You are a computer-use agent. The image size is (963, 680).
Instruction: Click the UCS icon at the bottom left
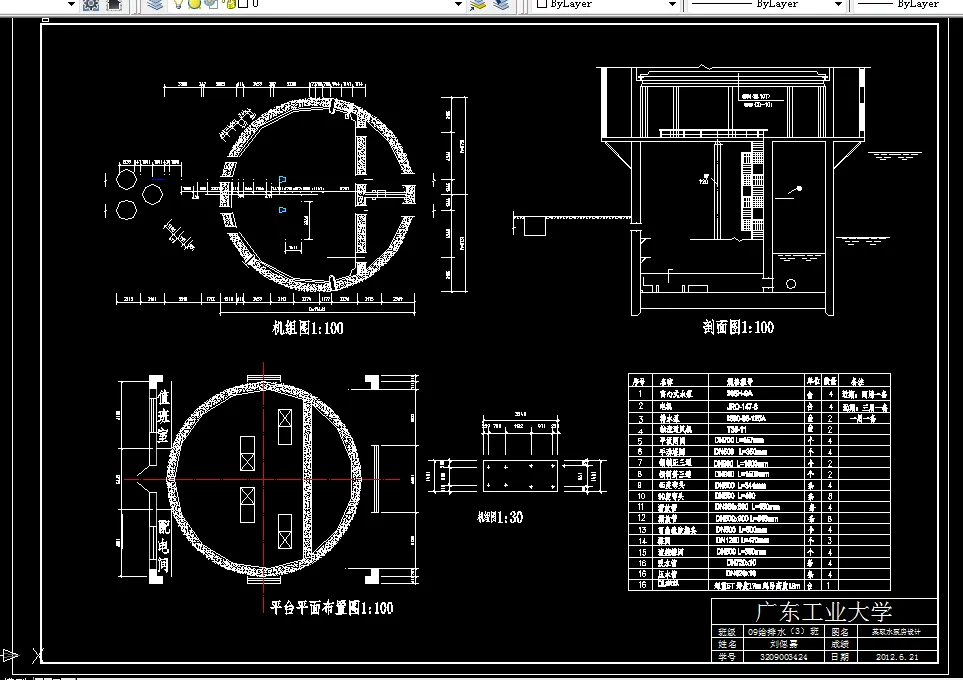point(21,655)
